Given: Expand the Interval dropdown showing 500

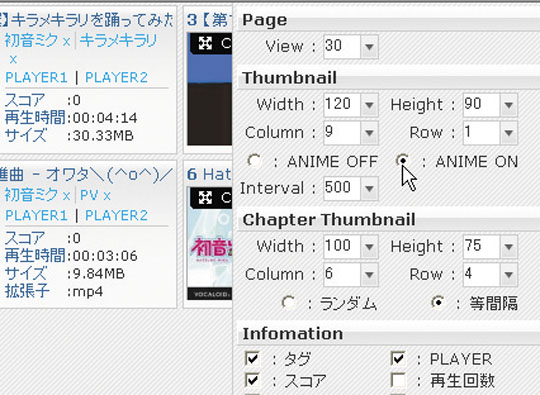Looking at the screenshot, I should pos(369,188).
